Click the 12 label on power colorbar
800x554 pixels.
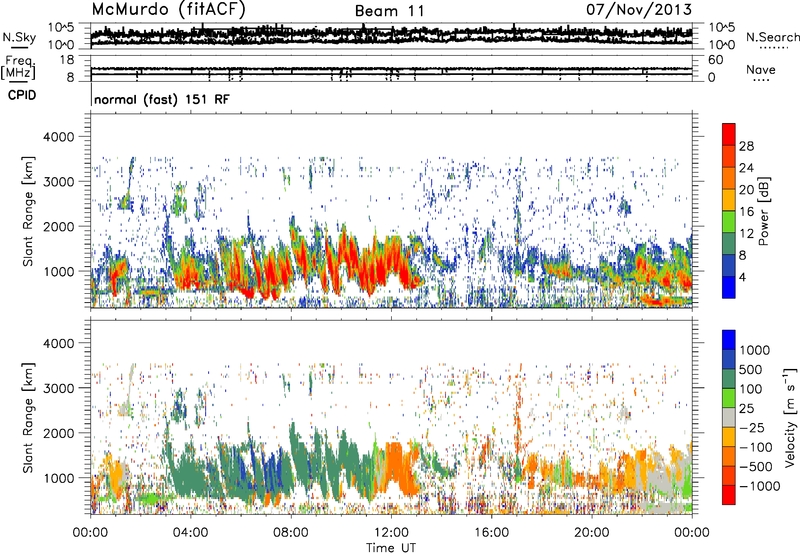point(746,234)
